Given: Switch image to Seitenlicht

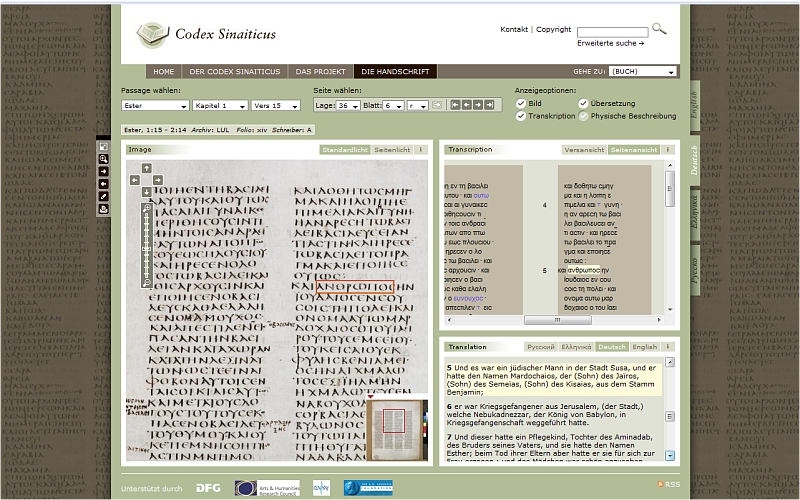Looking at the screenshot, I should [392, 149].
